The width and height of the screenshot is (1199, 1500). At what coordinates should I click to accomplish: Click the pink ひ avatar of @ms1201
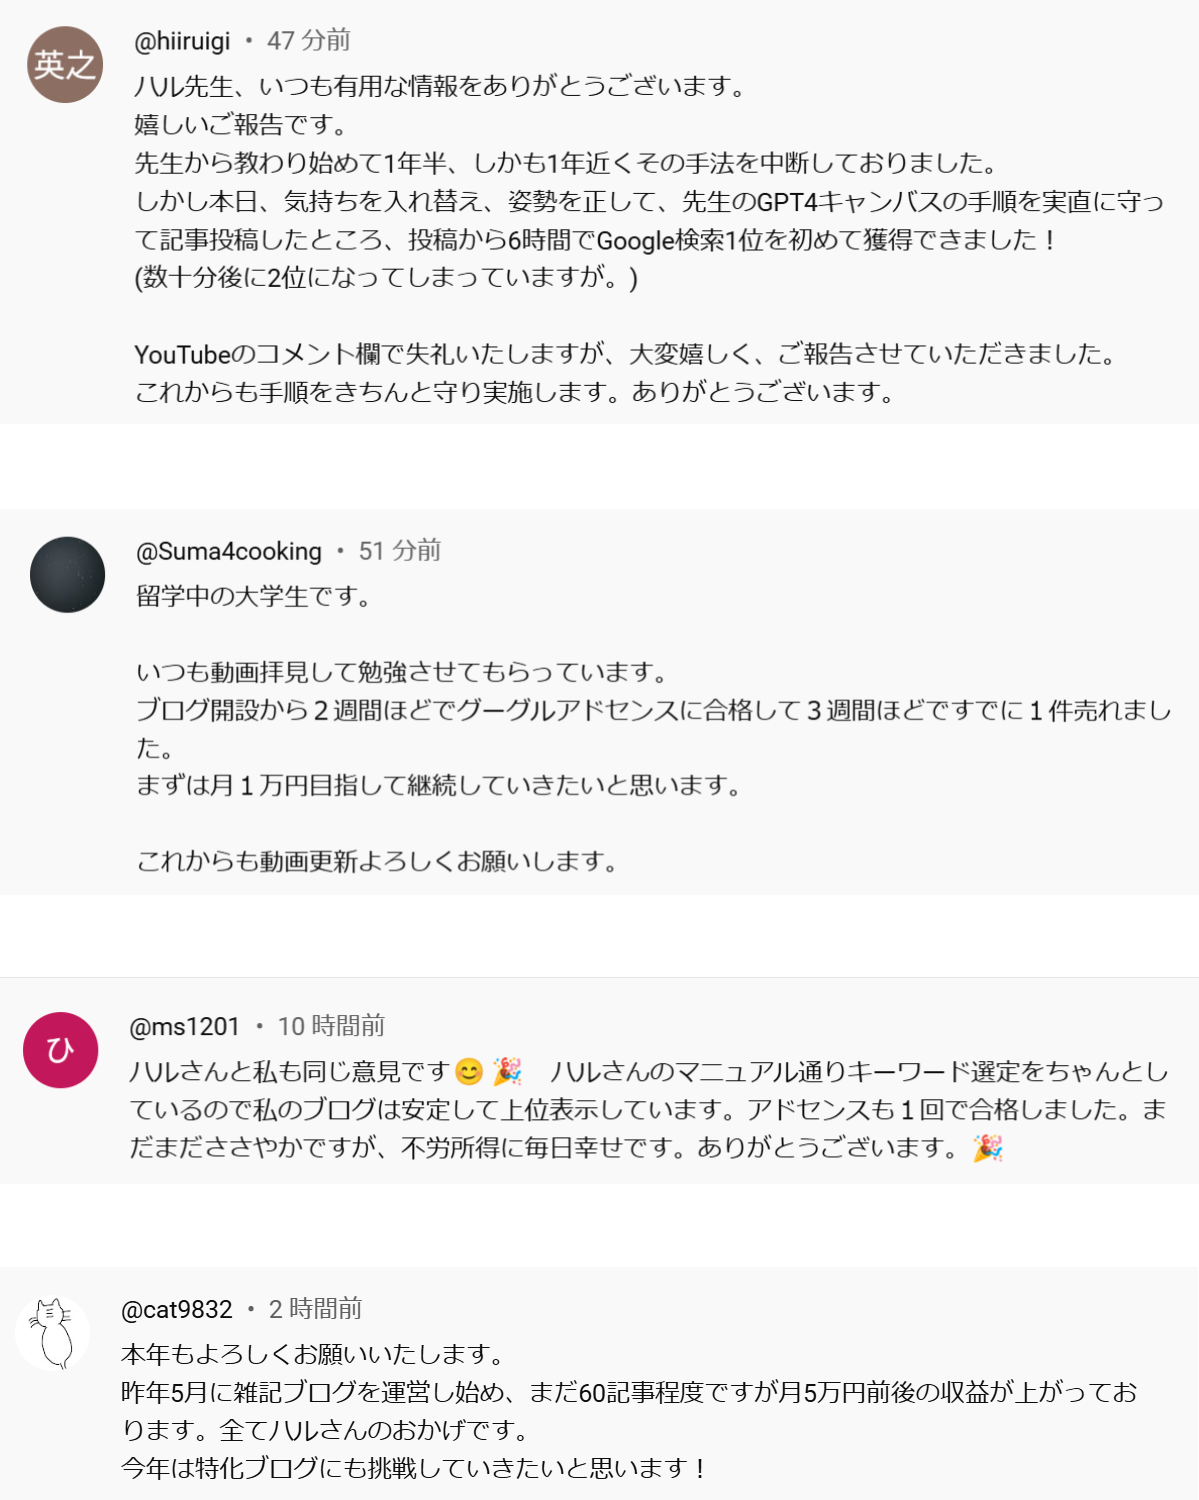click(x=61, y=1050)
